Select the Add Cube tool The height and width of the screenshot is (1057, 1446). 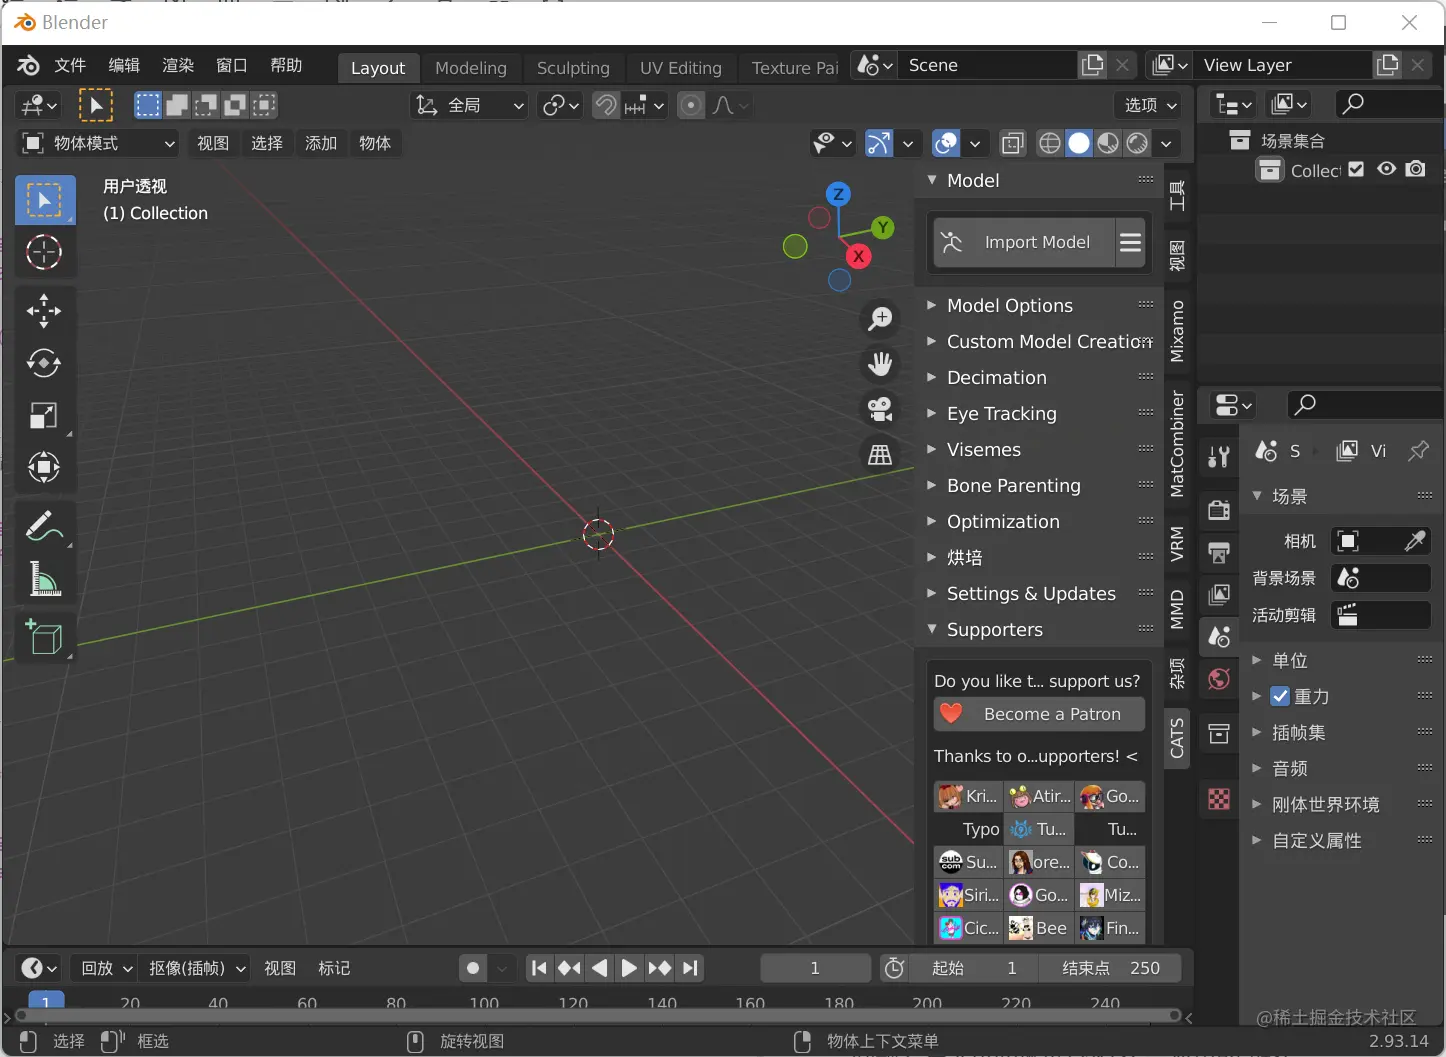point(44,638)
